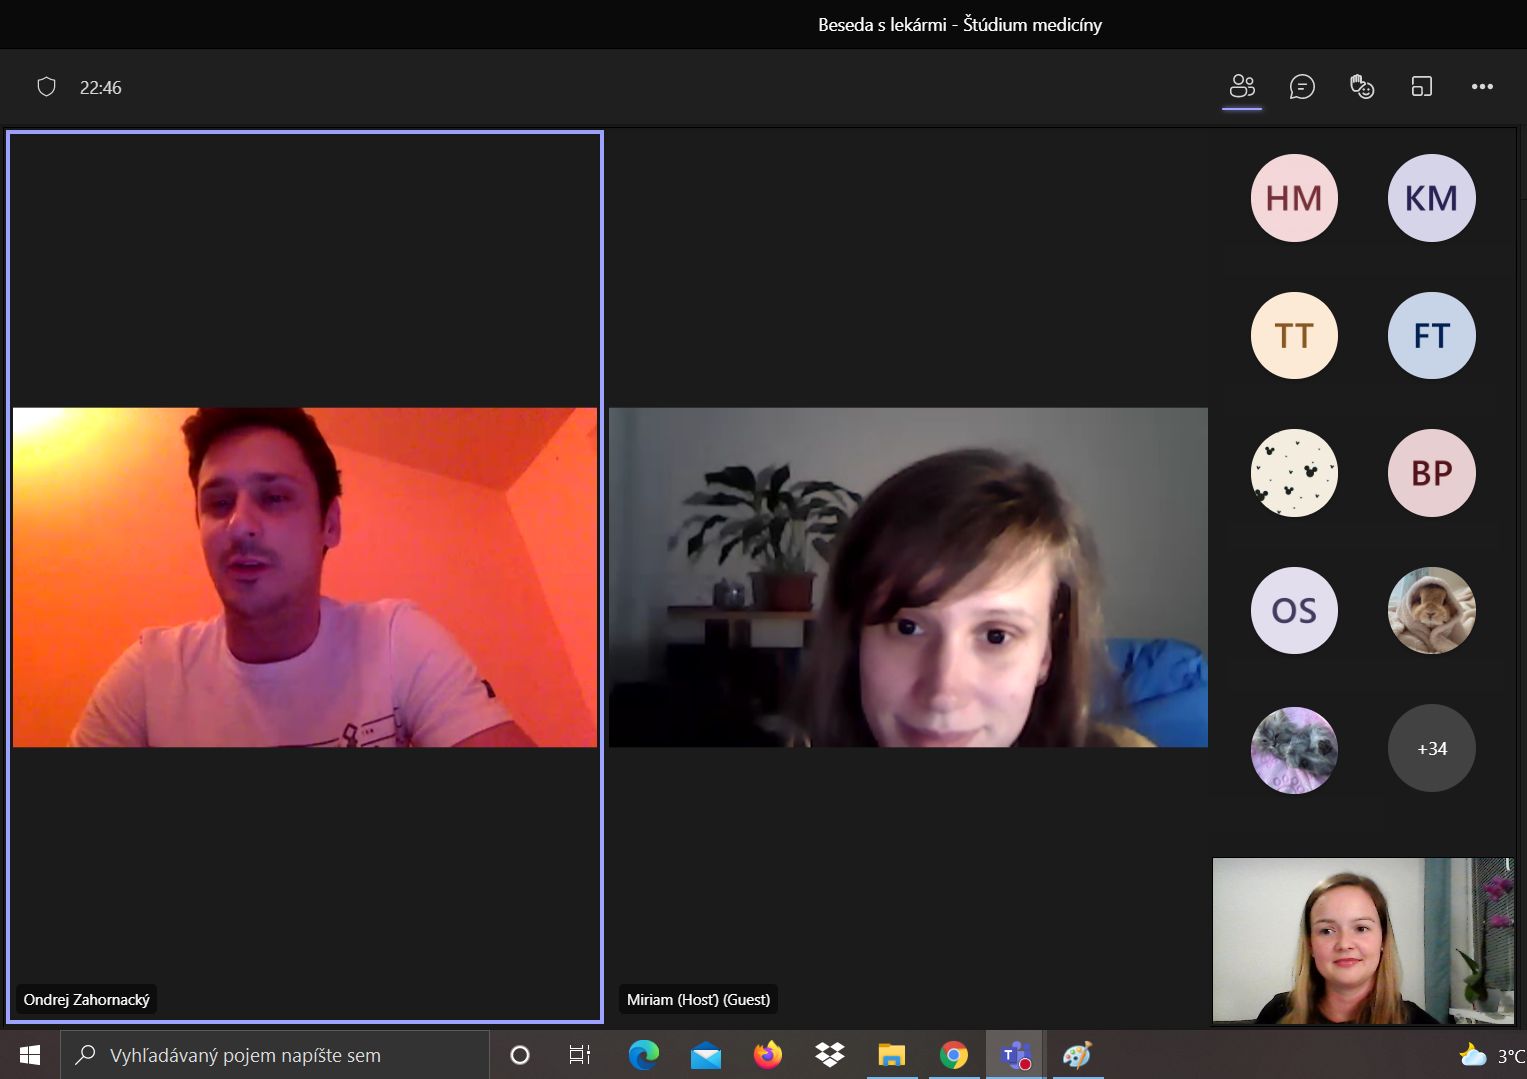Launch Firefox from taskbar
This screenshot has width=1527, height=1079.
(768, 1055)
